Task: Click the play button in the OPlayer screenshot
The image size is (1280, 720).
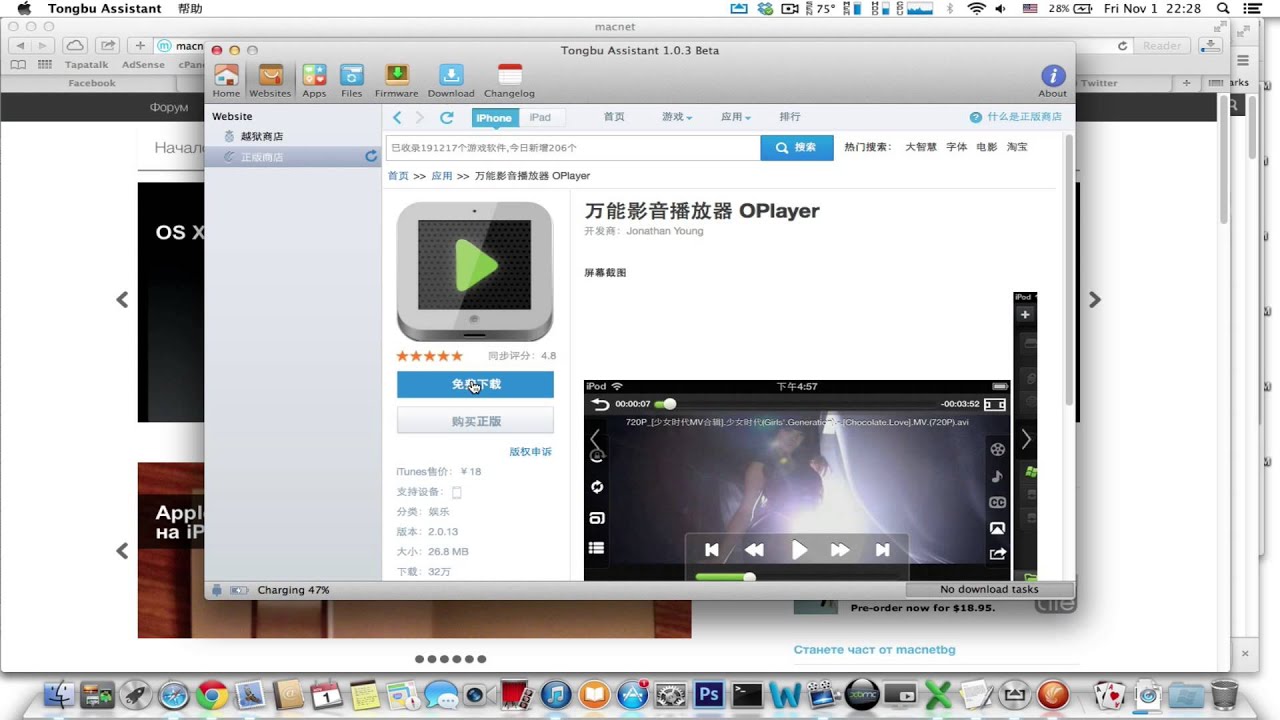Action: 799,550
